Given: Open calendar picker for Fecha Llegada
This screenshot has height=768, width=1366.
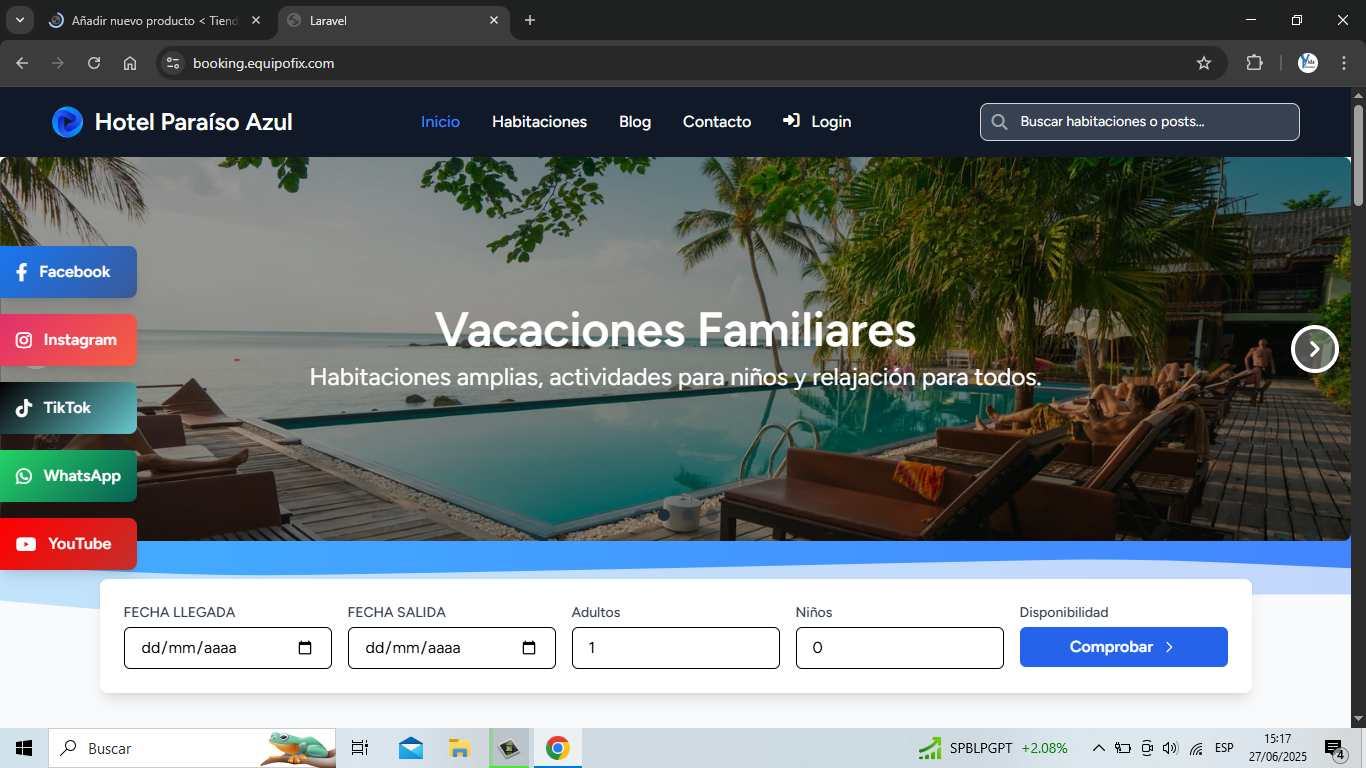Looking at the screenshot, I should point(306,647).
